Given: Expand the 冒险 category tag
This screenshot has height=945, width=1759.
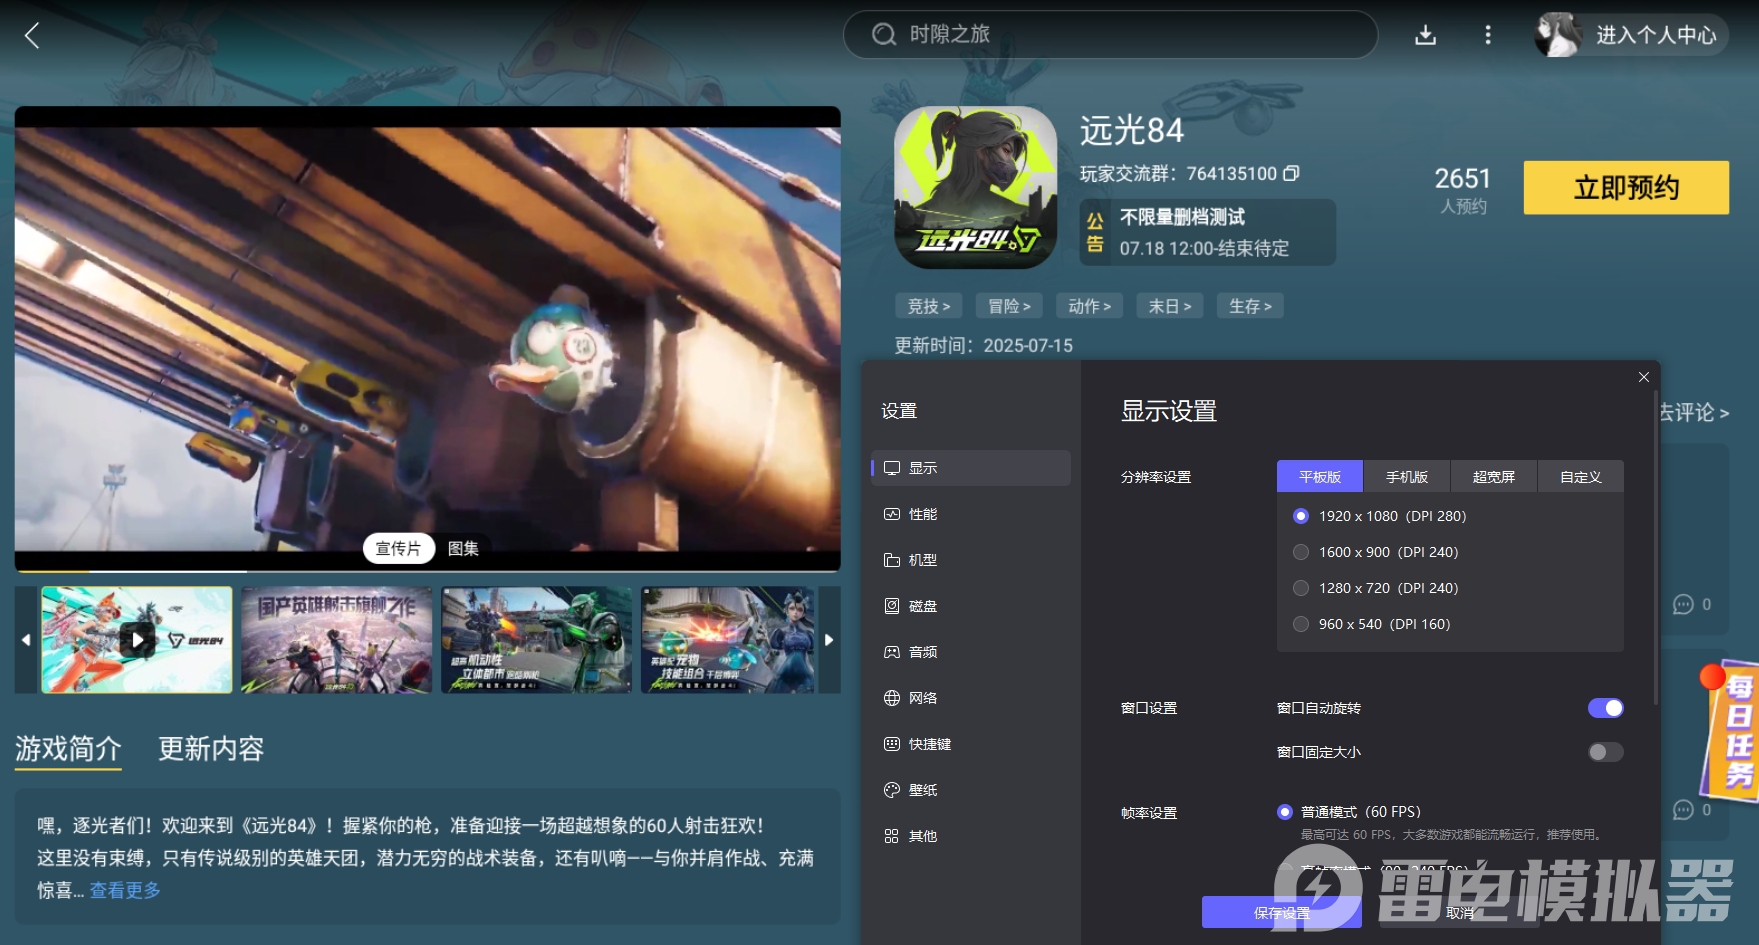Looking at the screenshot, I should (x=1008, y=305).
